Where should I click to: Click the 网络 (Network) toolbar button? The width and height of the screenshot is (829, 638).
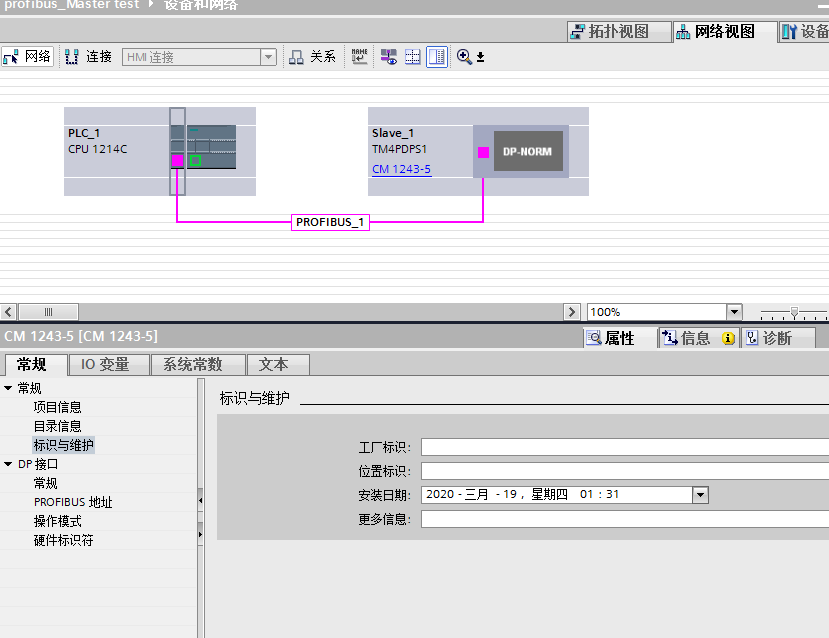tap(27, 57)
